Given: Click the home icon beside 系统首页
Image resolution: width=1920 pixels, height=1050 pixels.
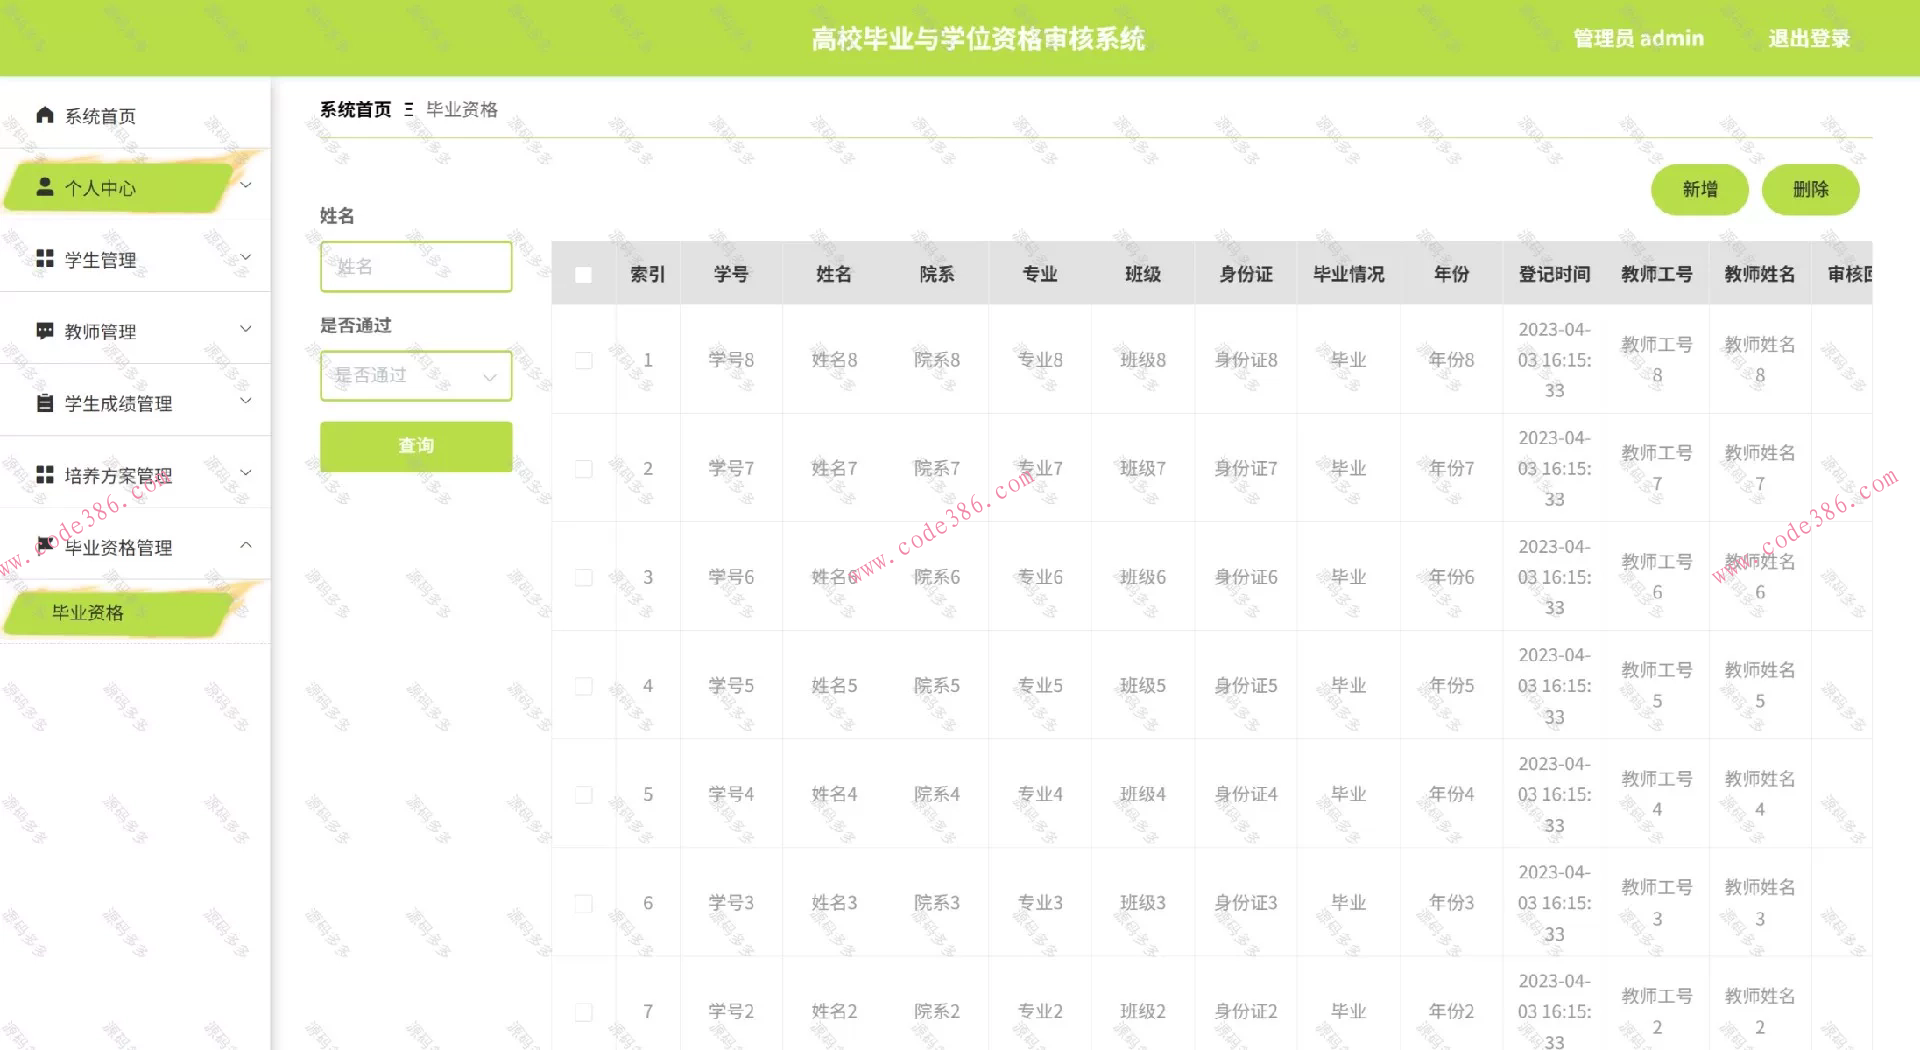Looking at the screenshot, I should pyautogui.click(x=44, y=114).
